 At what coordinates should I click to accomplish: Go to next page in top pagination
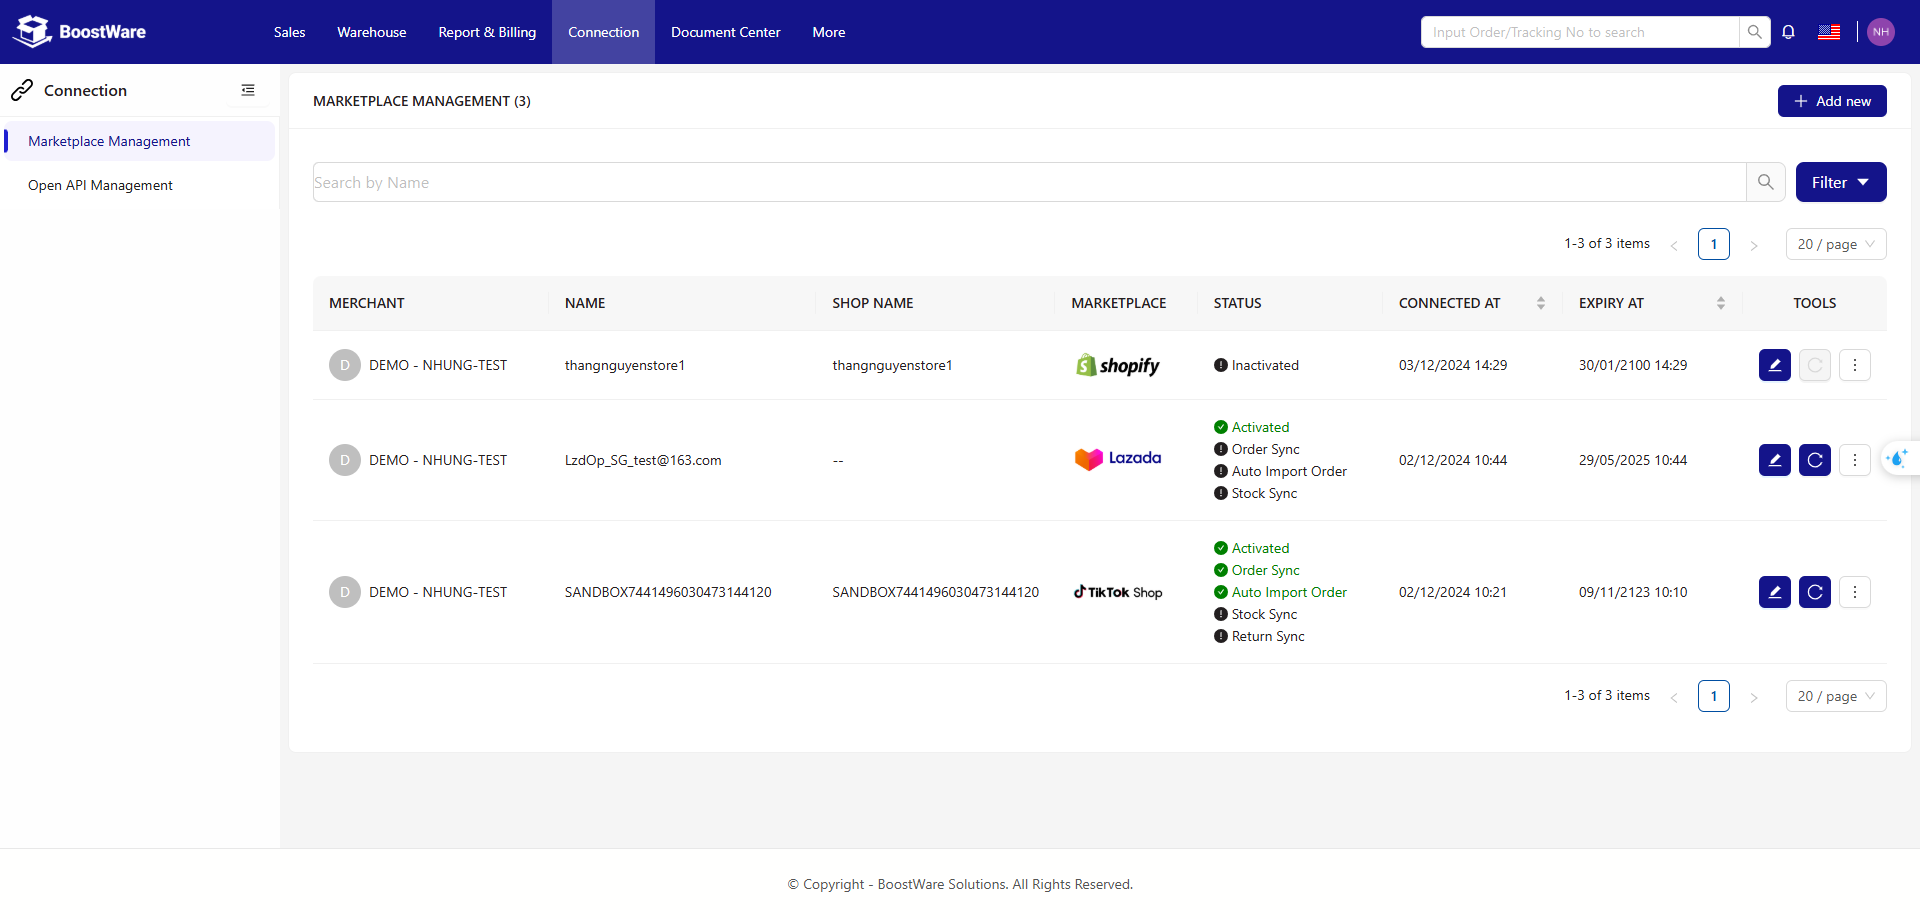click(1754, 245)
